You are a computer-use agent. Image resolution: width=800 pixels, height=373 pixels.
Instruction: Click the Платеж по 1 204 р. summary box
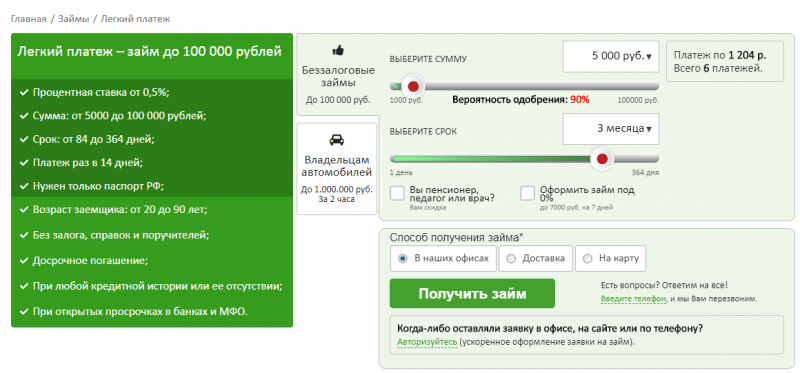pos(724,61)
